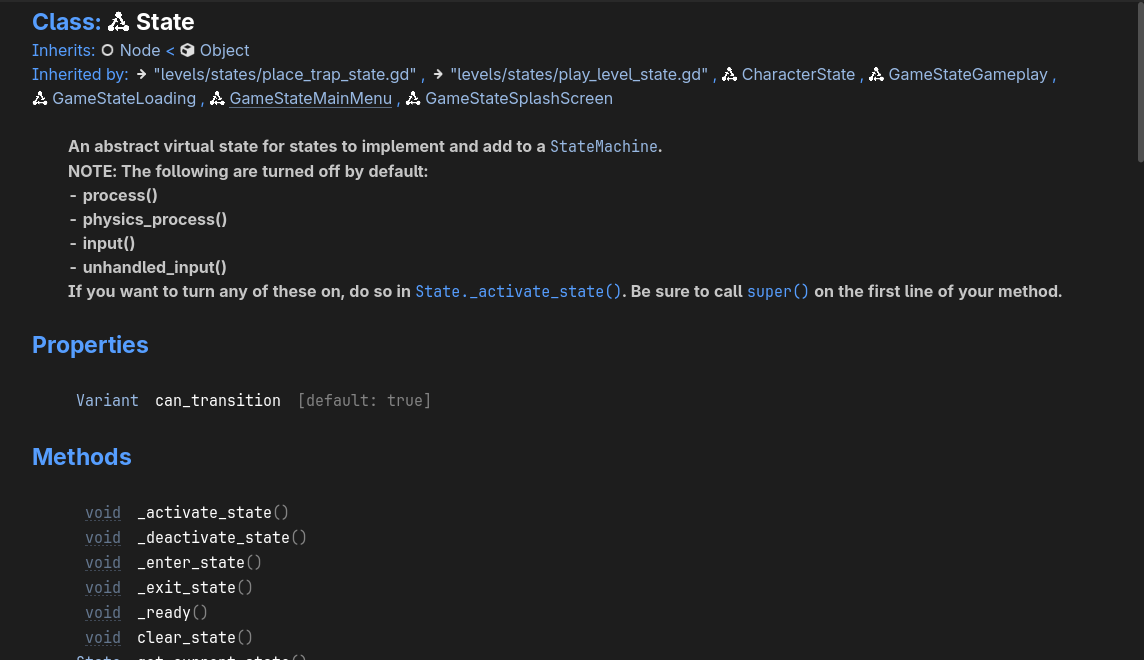
Task: Click the arrow icon before place_trap_state.gd
Action: (x=142, y=74)
